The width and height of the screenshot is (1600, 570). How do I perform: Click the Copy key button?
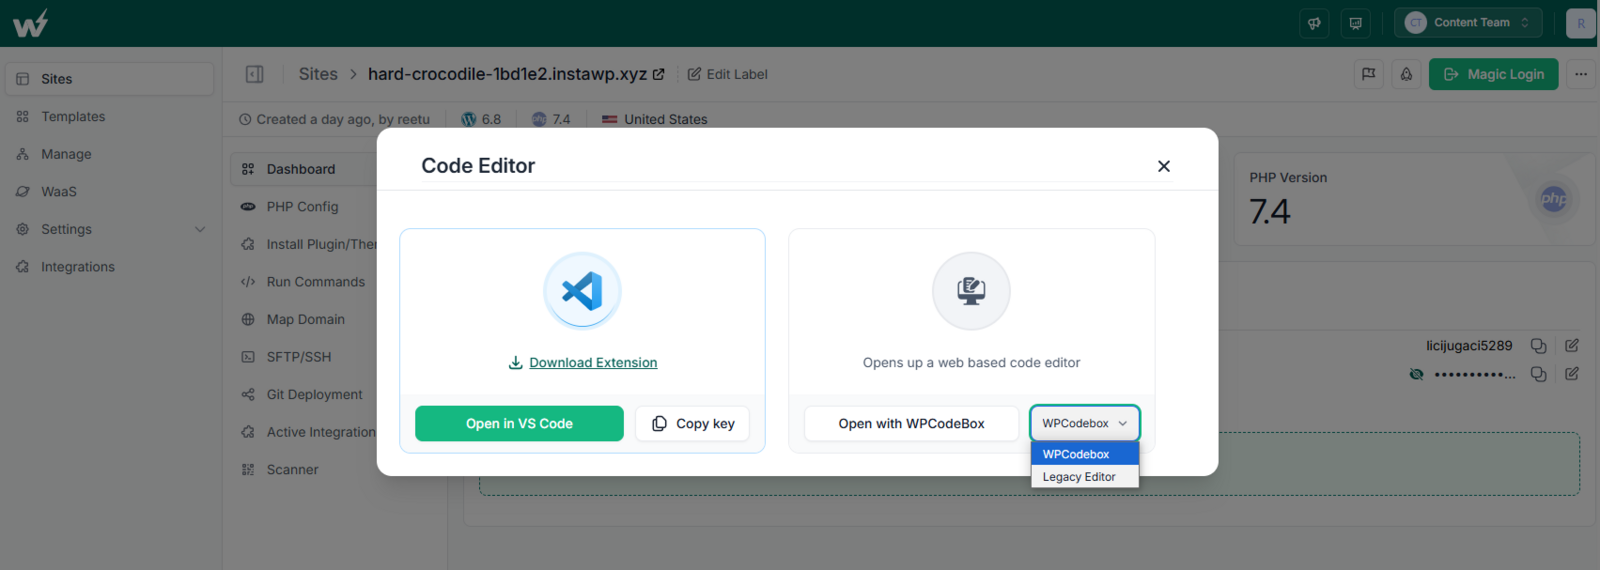(x=692, y=424)
